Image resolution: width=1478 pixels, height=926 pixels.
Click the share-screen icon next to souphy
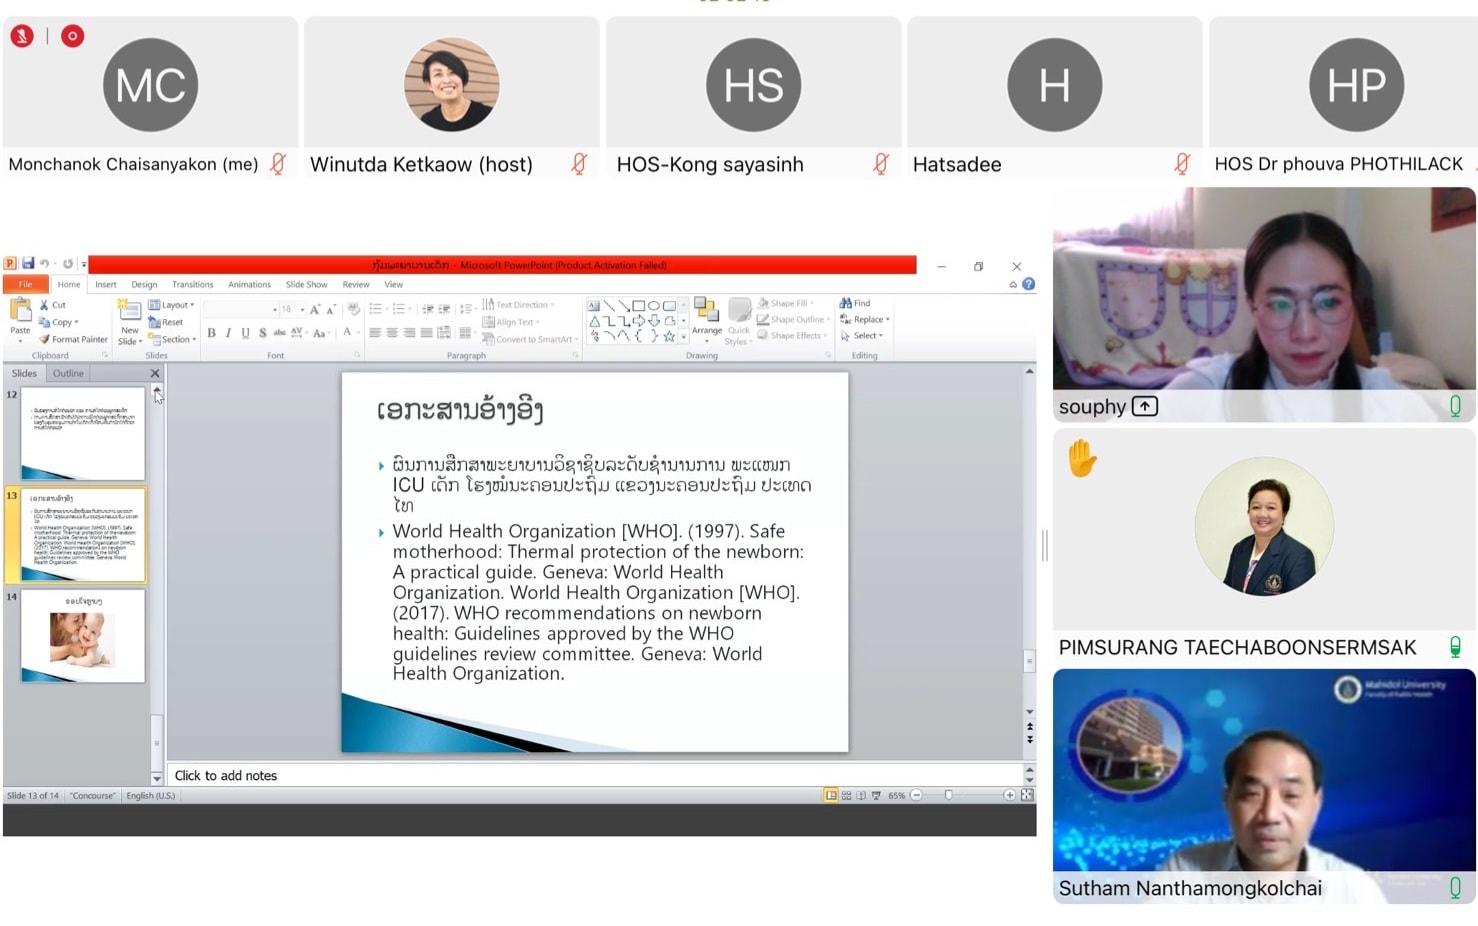click(x=1145, y=406)
